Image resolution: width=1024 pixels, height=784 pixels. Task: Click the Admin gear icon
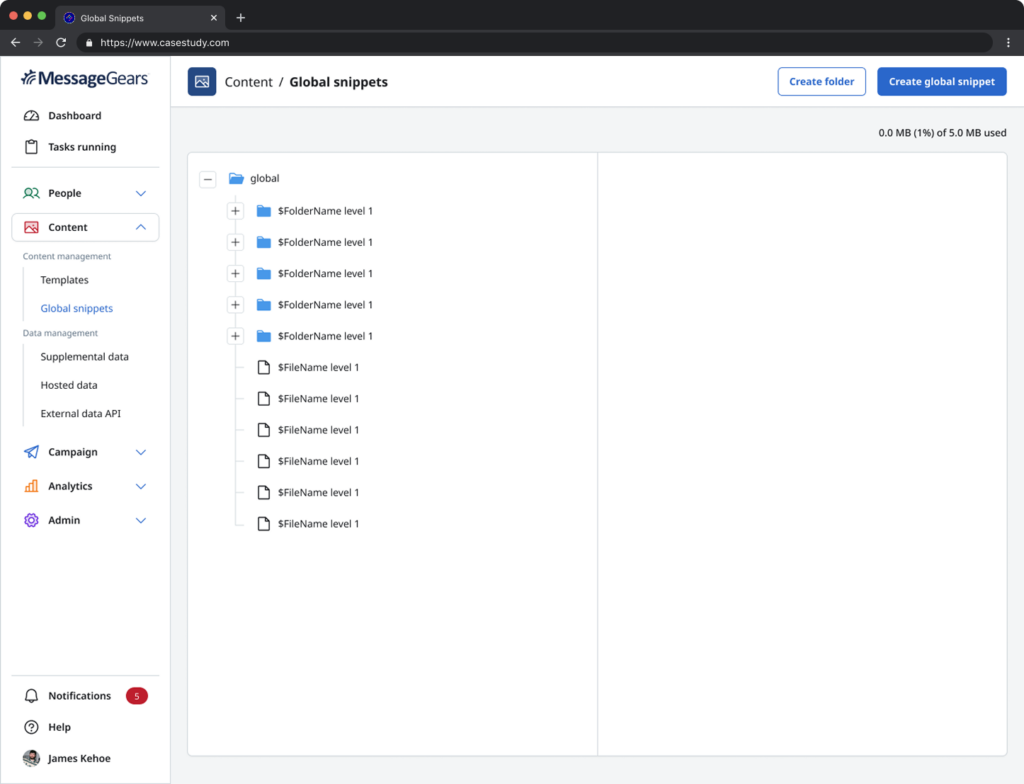(x=31, y=520)
